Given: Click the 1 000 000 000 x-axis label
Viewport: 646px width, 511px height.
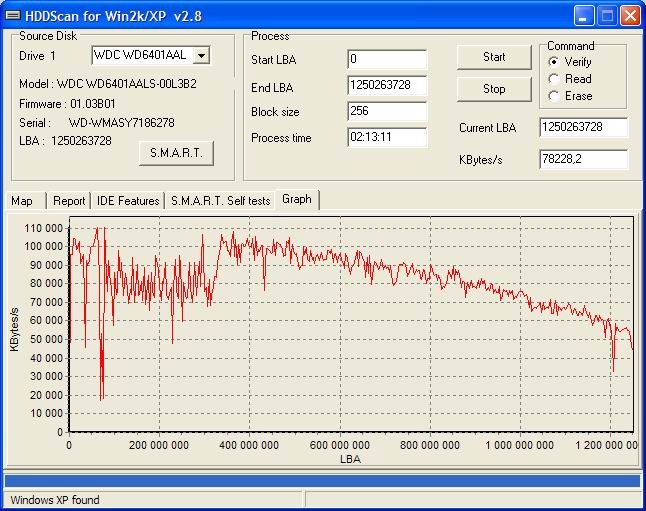Looking at the screenshot, I should (x=520, y=445).
